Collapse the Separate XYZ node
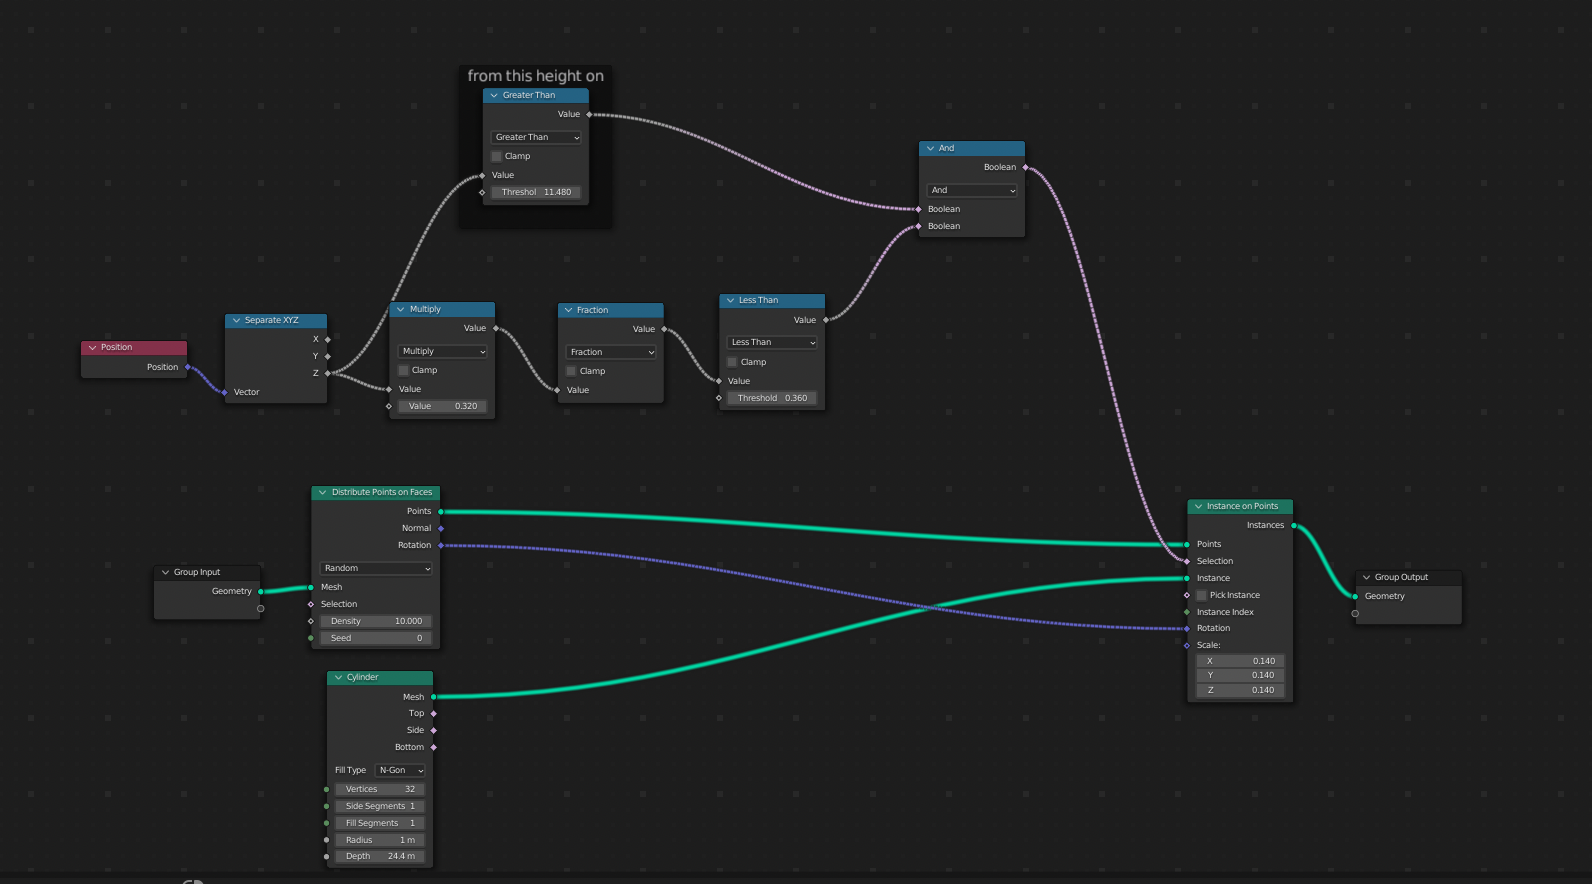Viewport: 1592px width, 884px height. coord(236,321)
